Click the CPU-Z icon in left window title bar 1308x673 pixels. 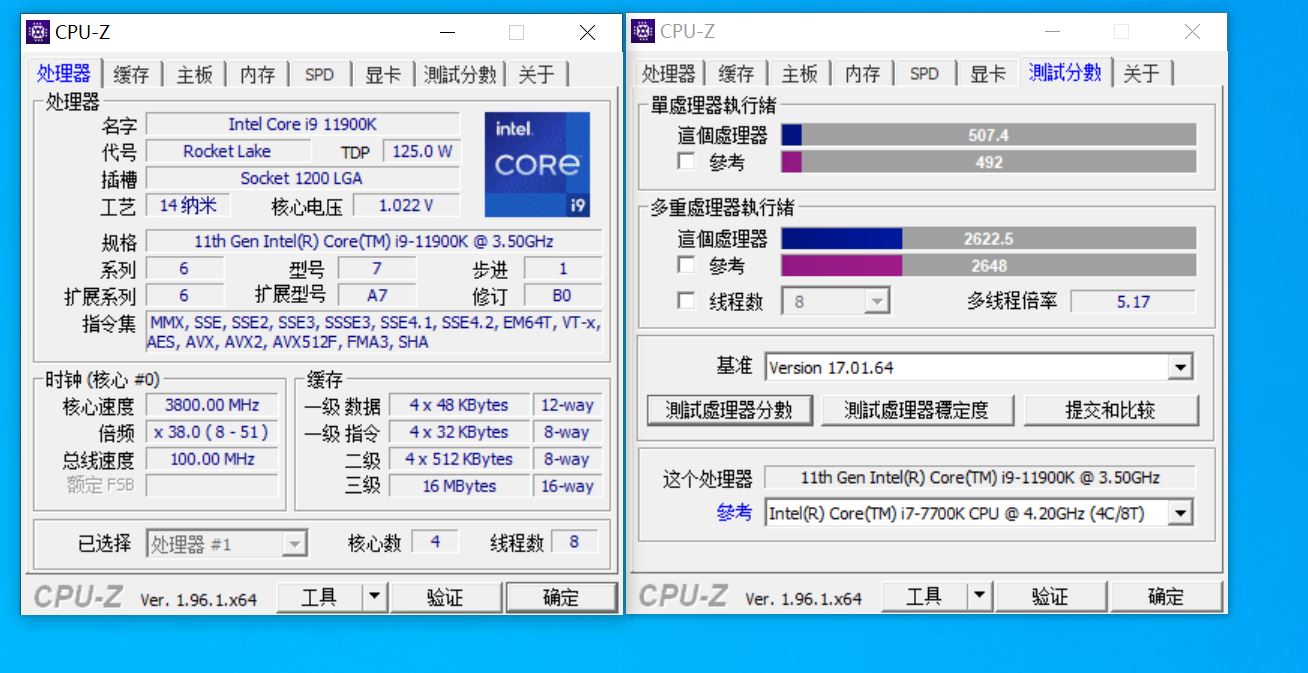[38, 32]
